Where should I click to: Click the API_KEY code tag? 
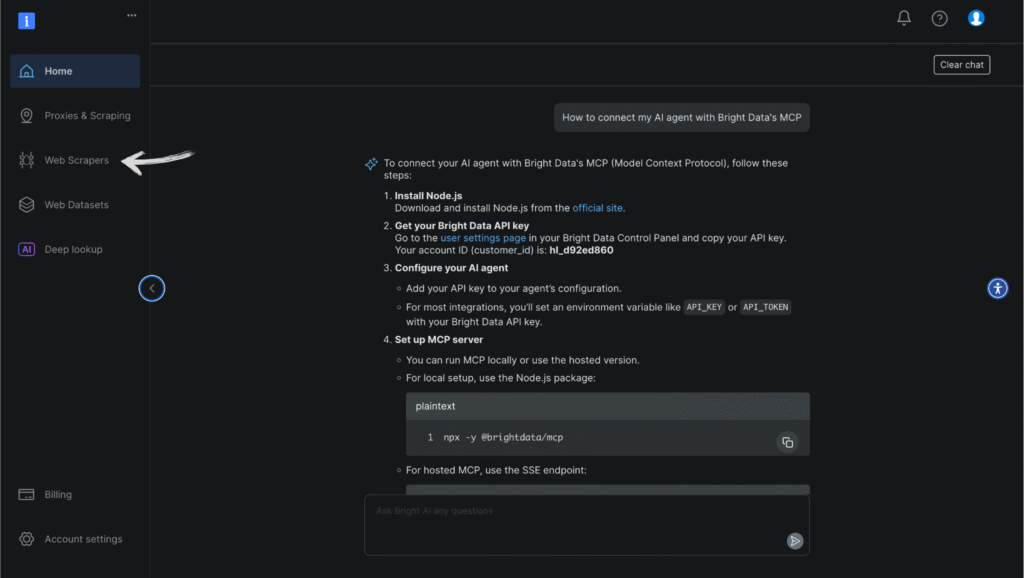tap(704, 307)
